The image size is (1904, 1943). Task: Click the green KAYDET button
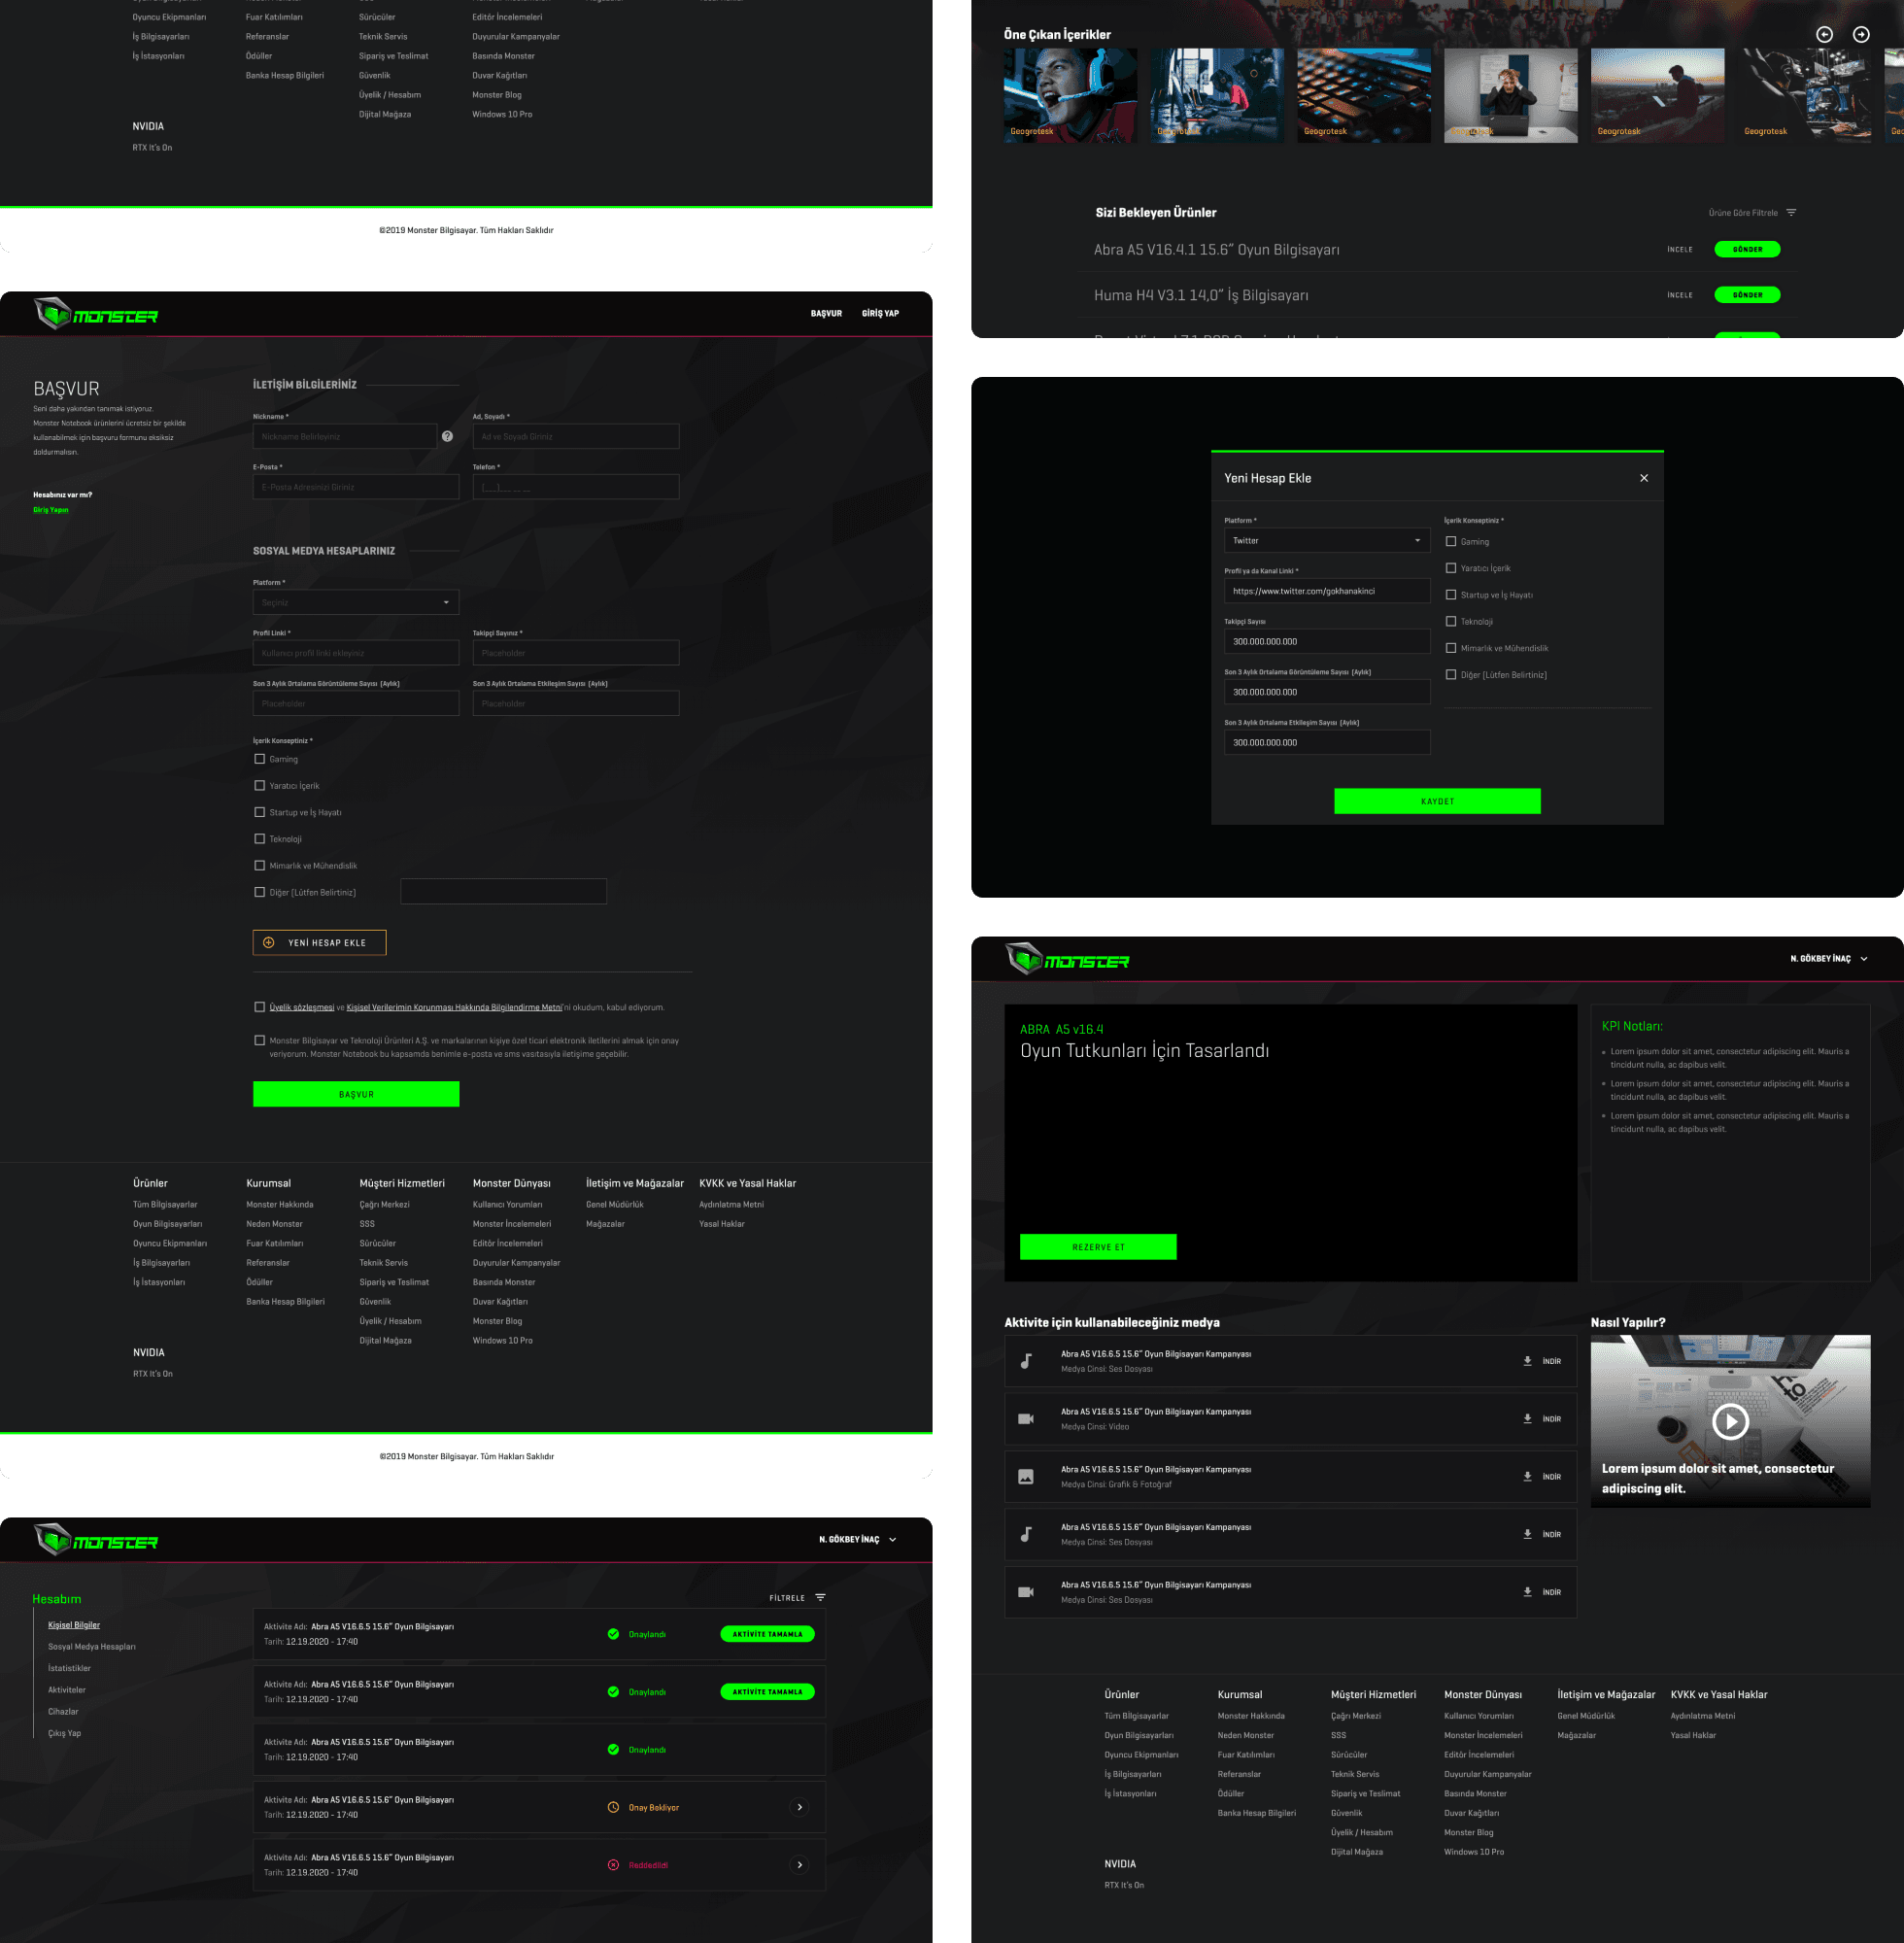click(x=1436, y=801)
